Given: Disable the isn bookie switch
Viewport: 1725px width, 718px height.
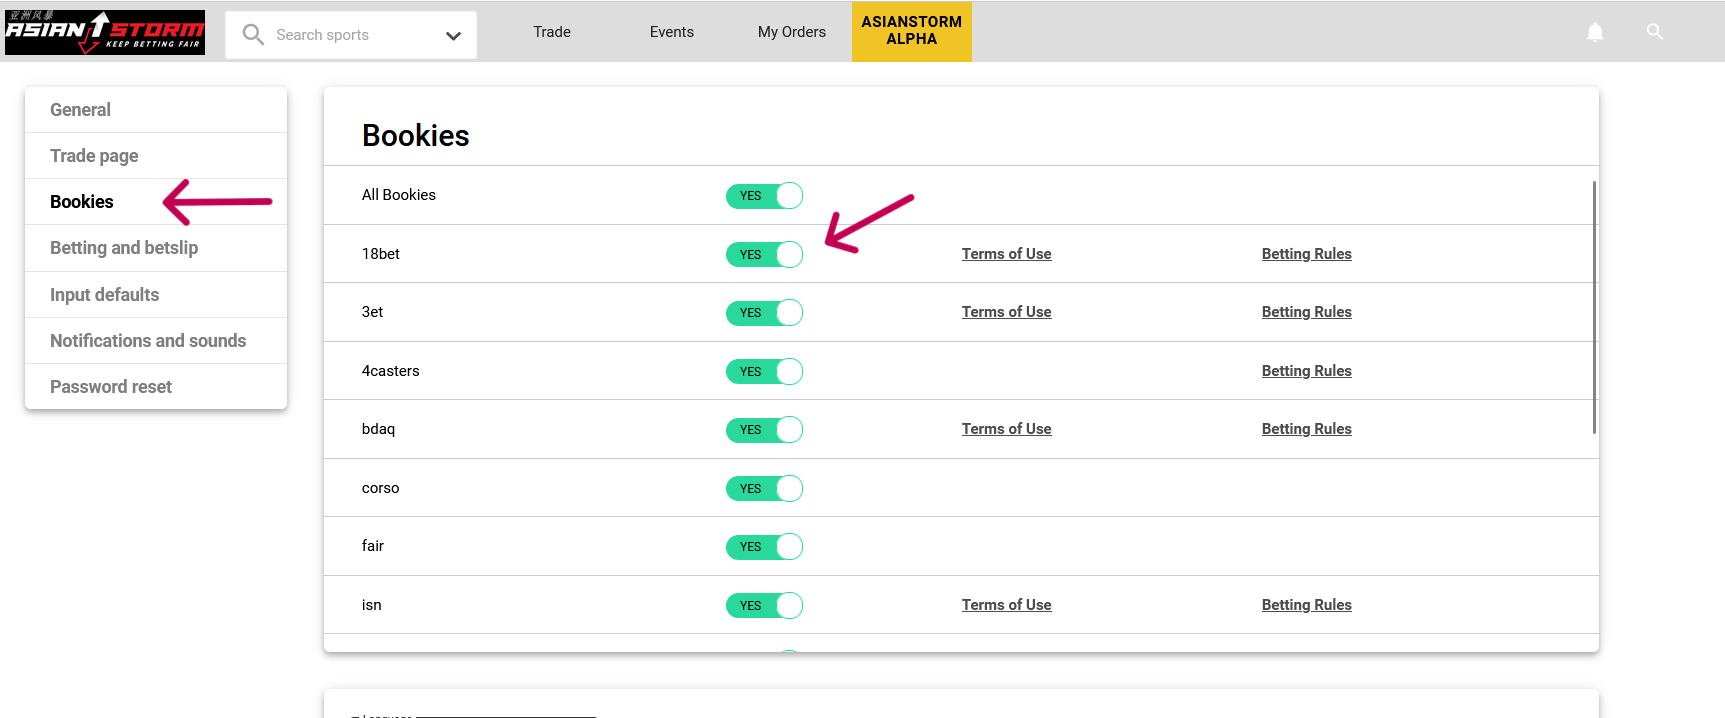Looking at the screenshot, I should coord(765,606).
